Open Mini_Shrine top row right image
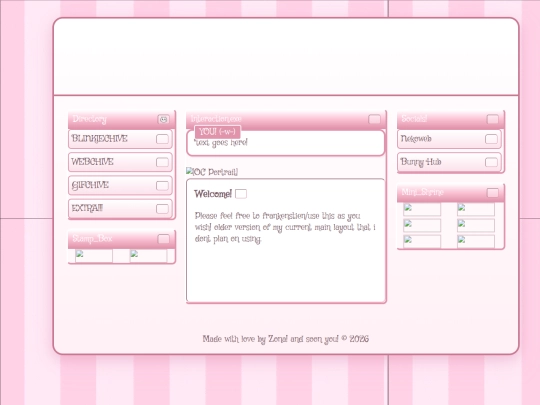This screenshot has width=540, height=405. [476, 209]
